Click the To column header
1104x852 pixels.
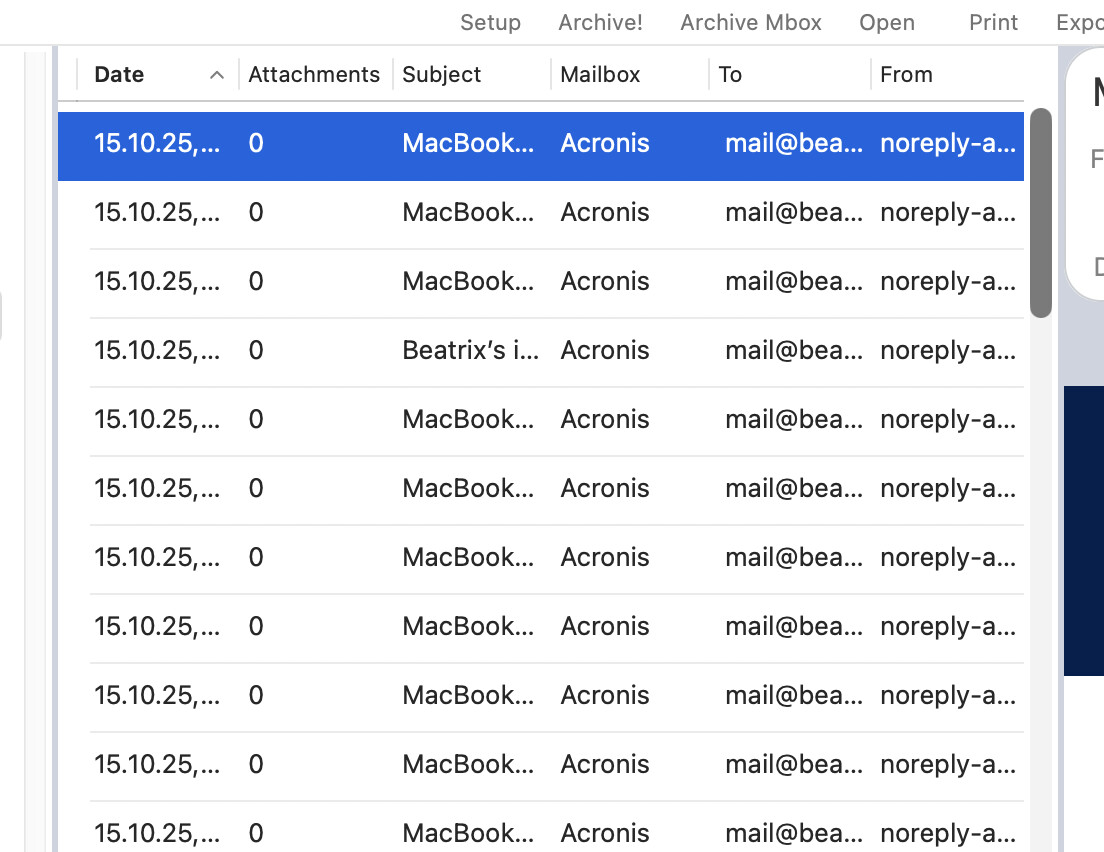(730, 74)
